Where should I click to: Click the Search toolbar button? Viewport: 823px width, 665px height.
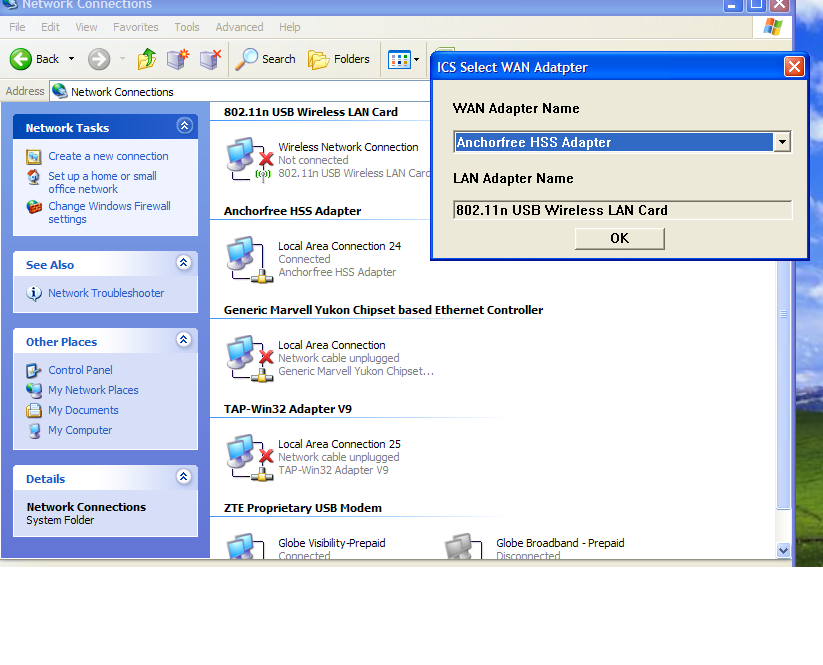point(265,59)
